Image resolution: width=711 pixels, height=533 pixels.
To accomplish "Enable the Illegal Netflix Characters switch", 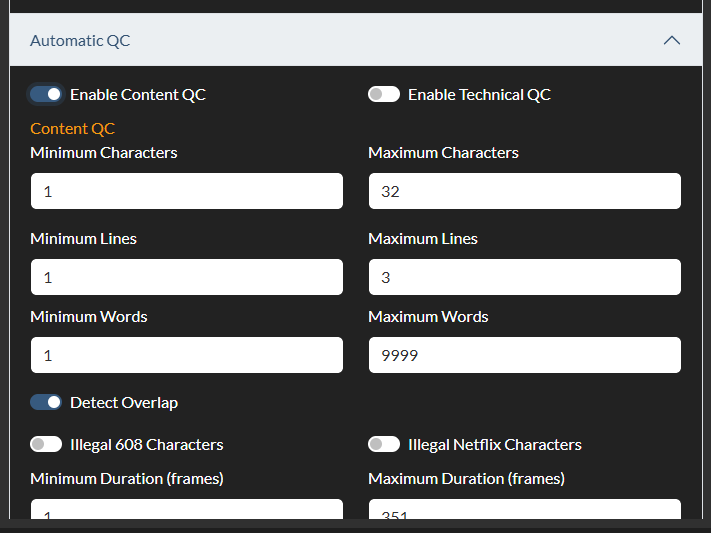I will [384, 444].
